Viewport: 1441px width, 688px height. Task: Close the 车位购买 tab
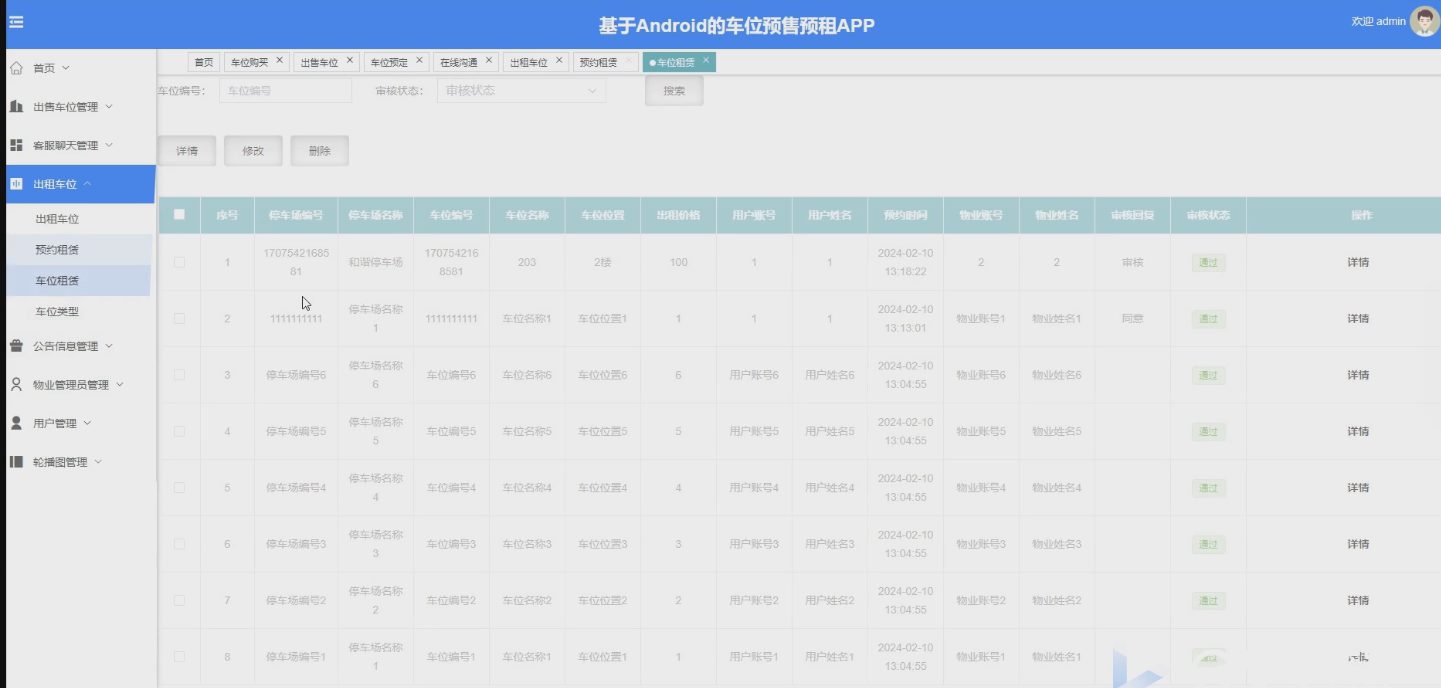(279, 61)
